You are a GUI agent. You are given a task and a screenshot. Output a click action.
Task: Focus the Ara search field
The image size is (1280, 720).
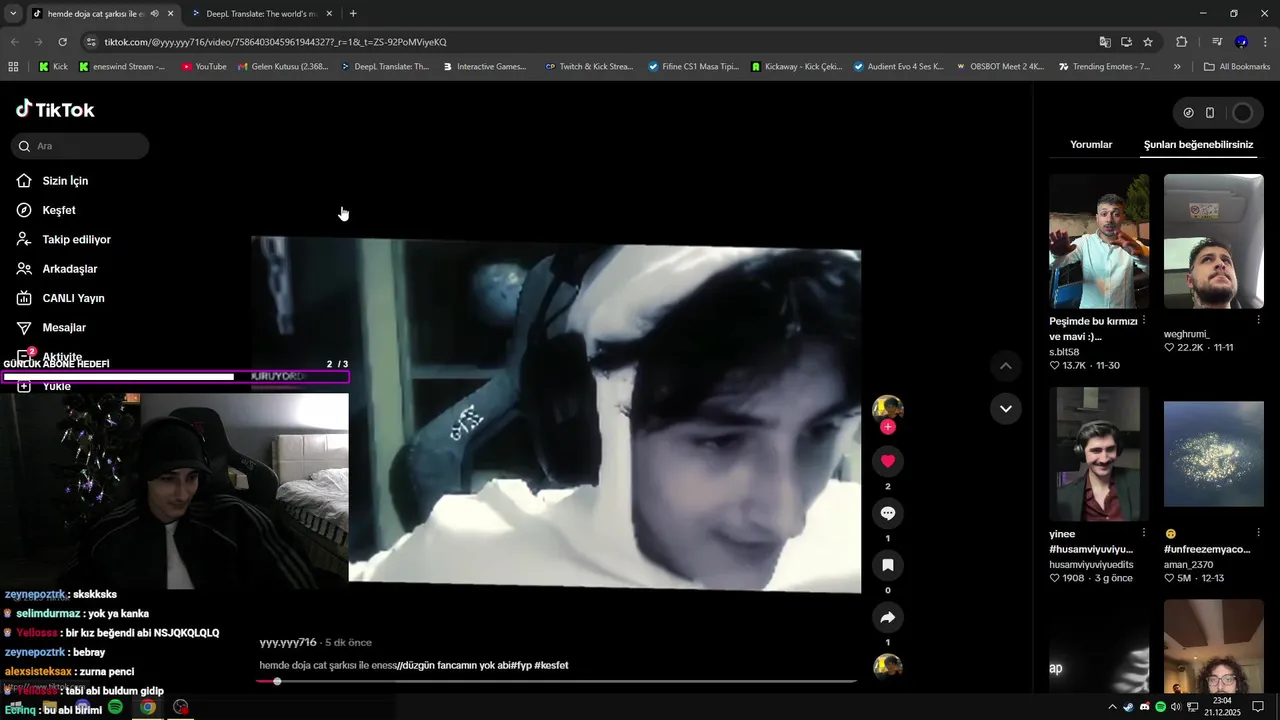point(80,146)
